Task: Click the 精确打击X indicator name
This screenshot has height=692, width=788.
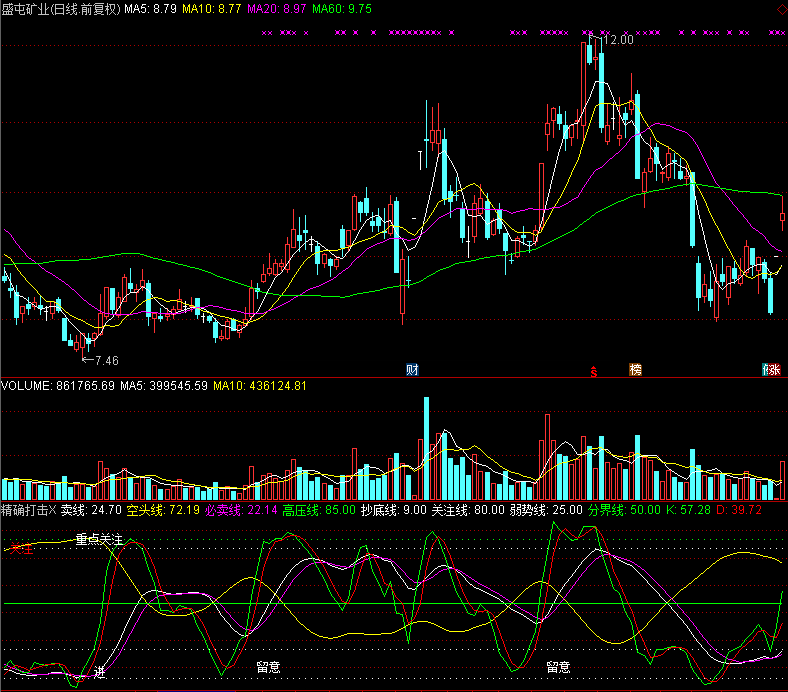Action: coord(29,510)
